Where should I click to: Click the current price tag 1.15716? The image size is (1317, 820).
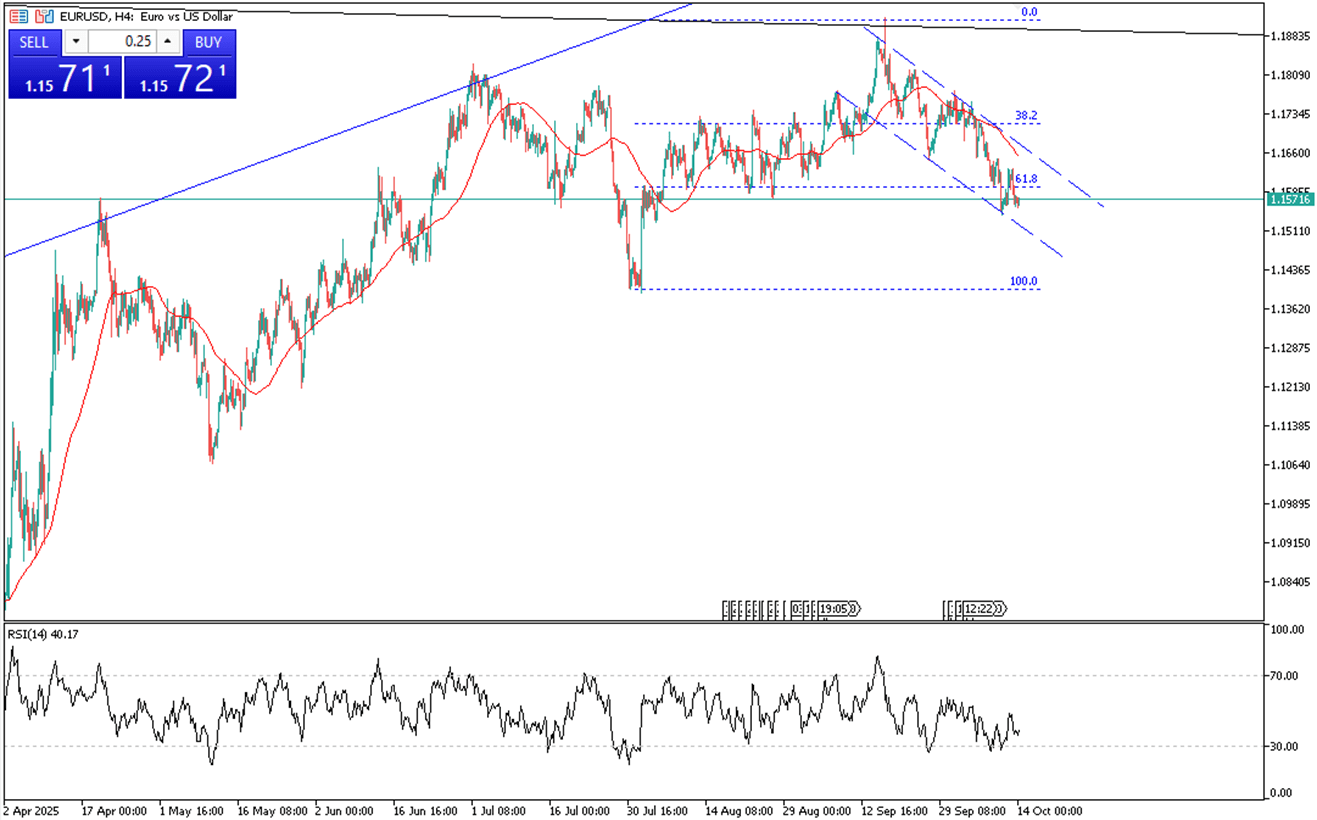click(1289, 200)
